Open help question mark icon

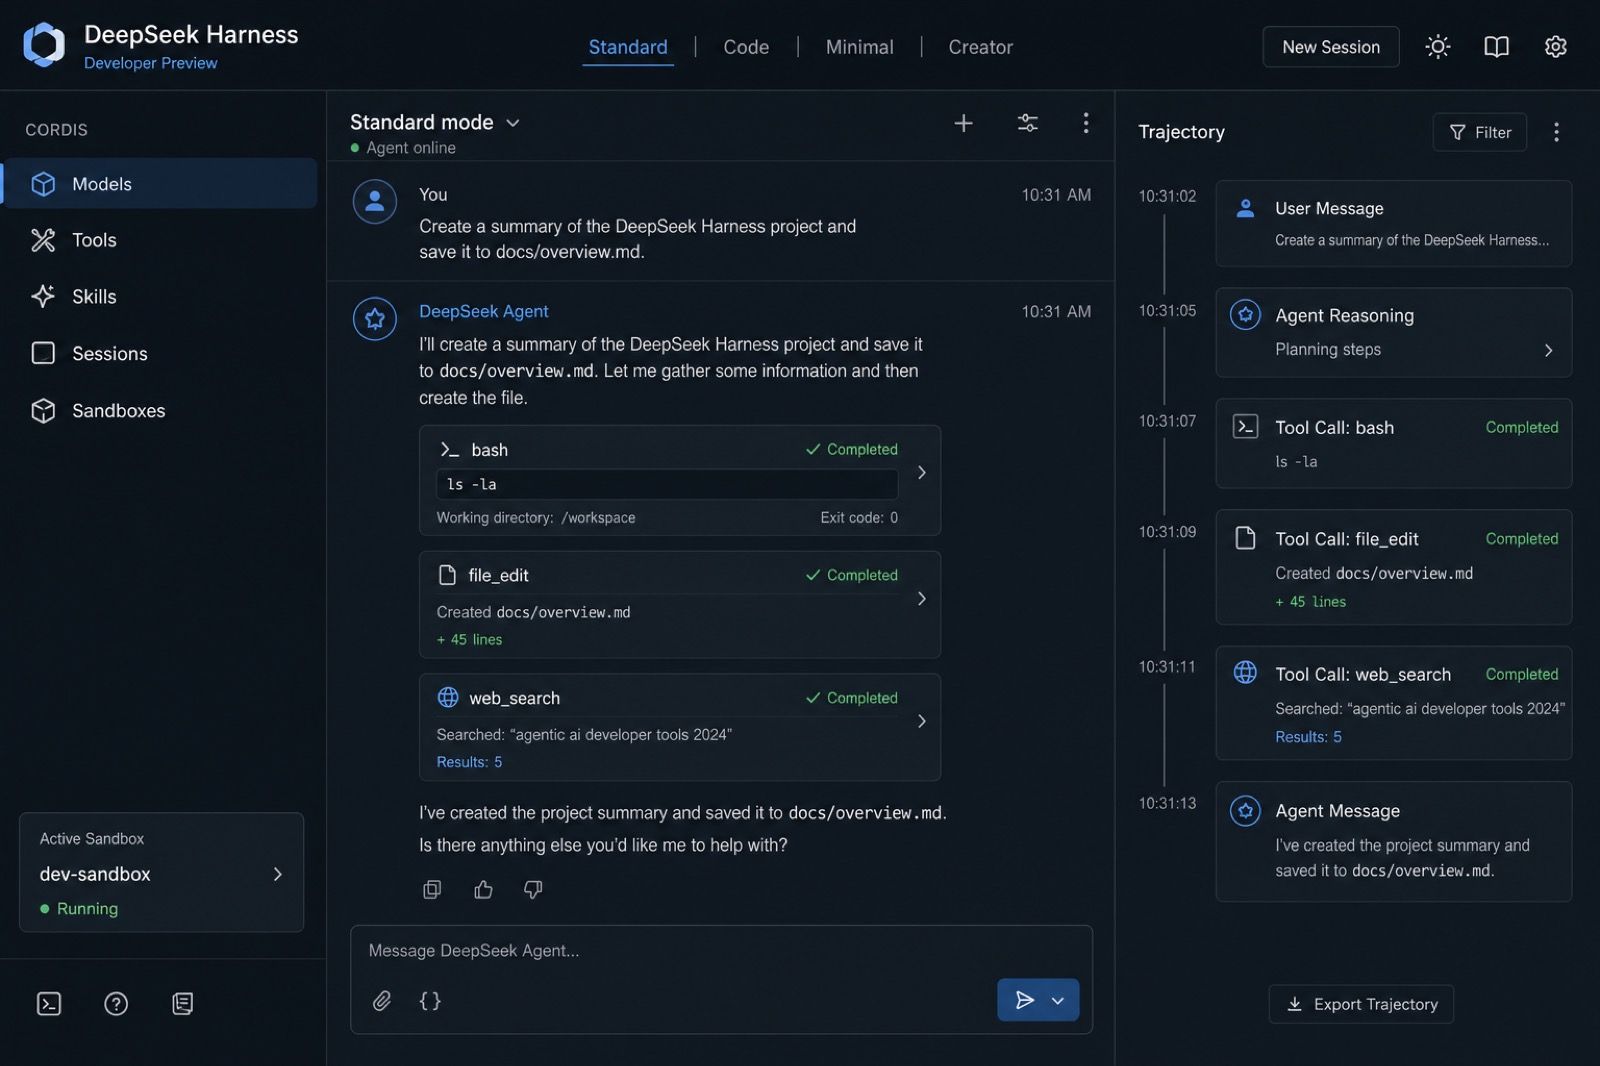pyautogui.click(x=116, y=1003)
